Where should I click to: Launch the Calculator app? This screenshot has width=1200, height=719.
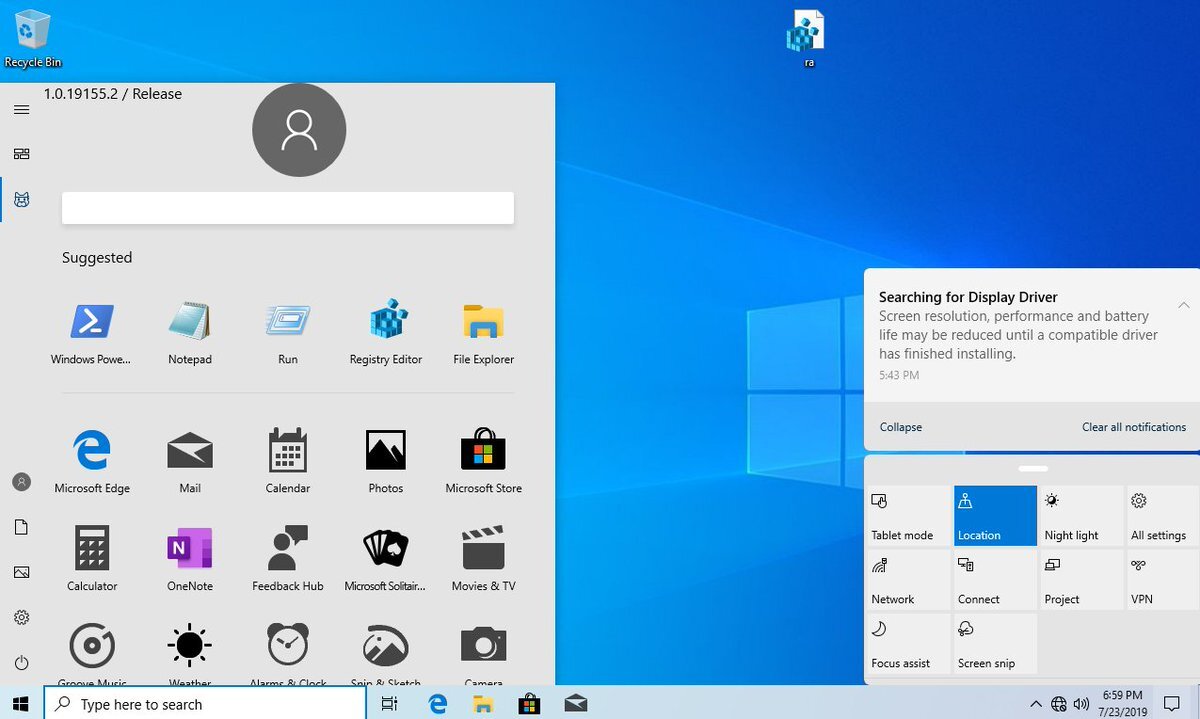pos(92,560)
